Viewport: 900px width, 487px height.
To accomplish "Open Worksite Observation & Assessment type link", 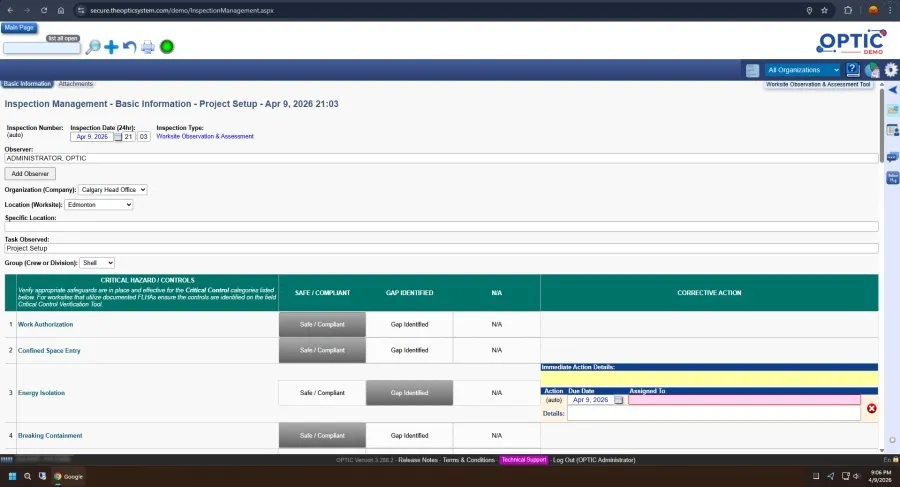I will (x=205, y=137).
